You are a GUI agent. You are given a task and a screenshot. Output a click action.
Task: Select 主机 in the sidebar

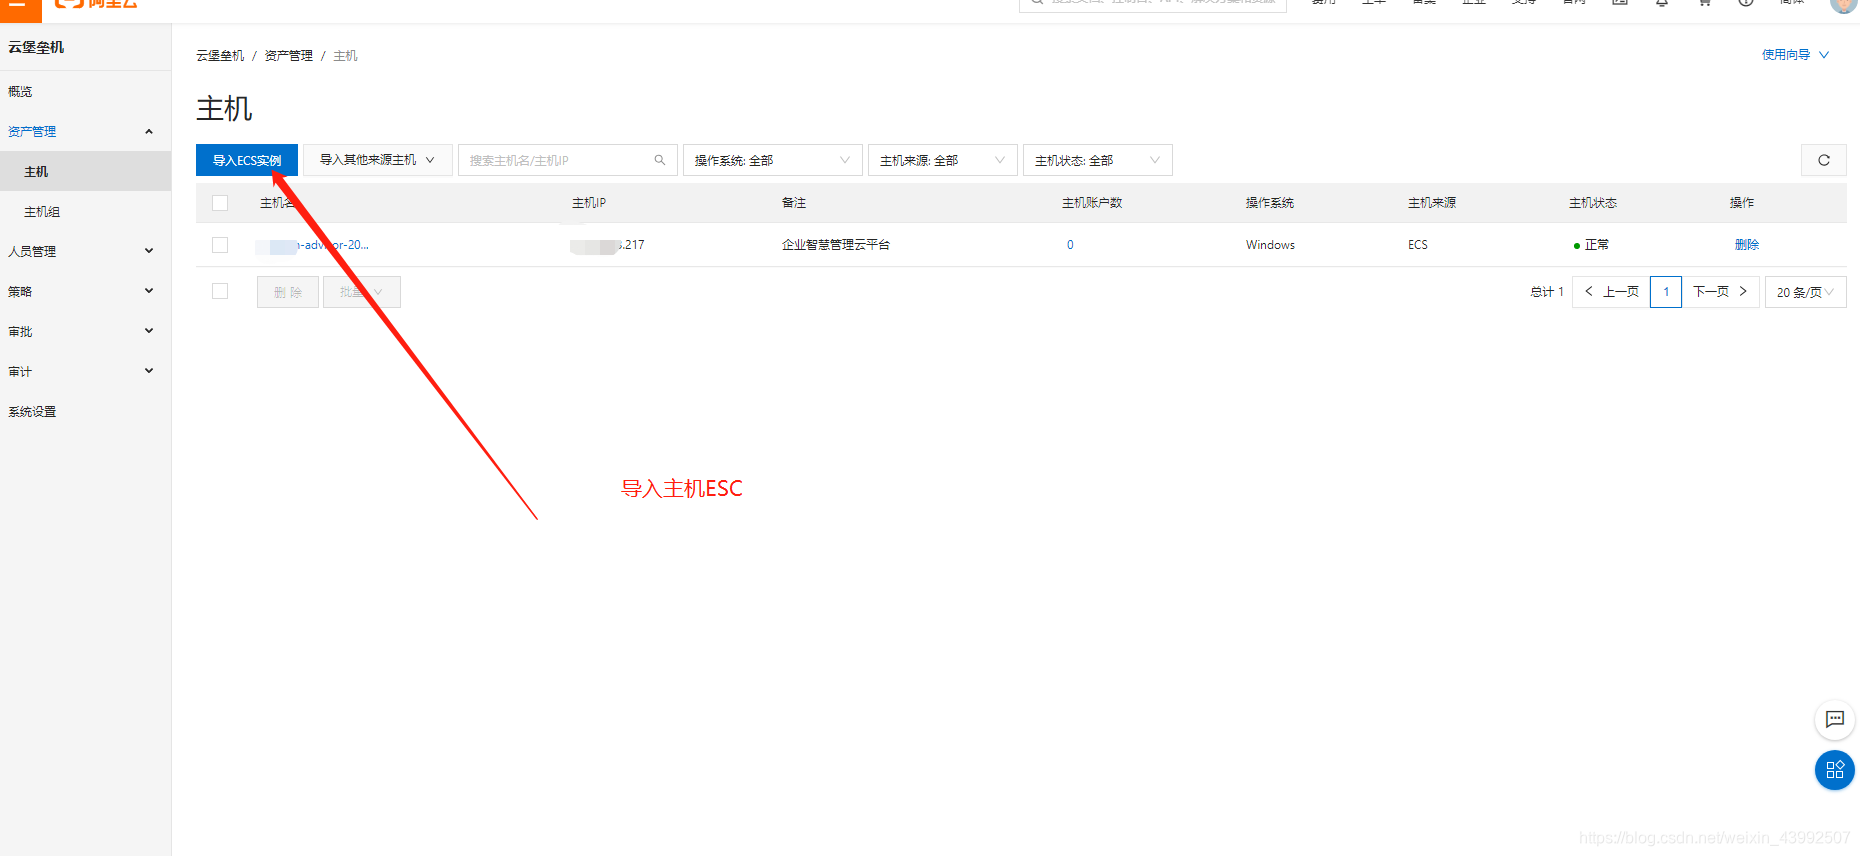click(x=85, y=171)
